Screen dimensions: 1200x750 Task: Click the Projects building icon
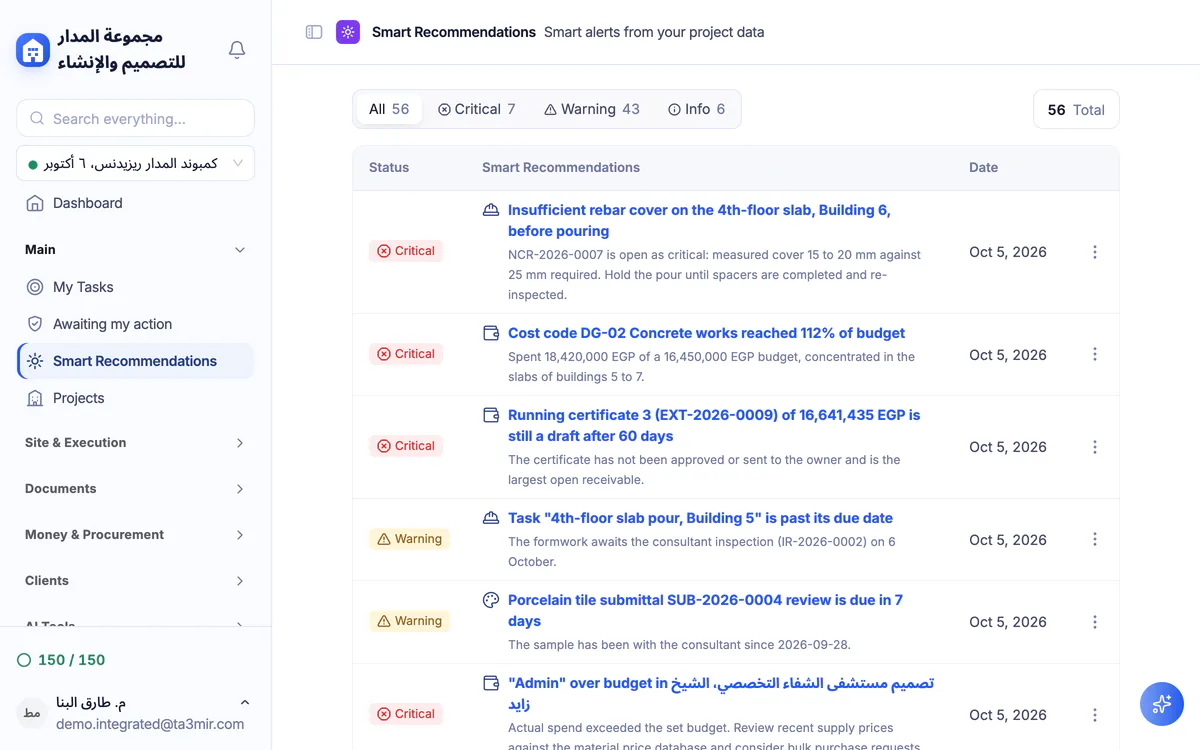(35, 398)
